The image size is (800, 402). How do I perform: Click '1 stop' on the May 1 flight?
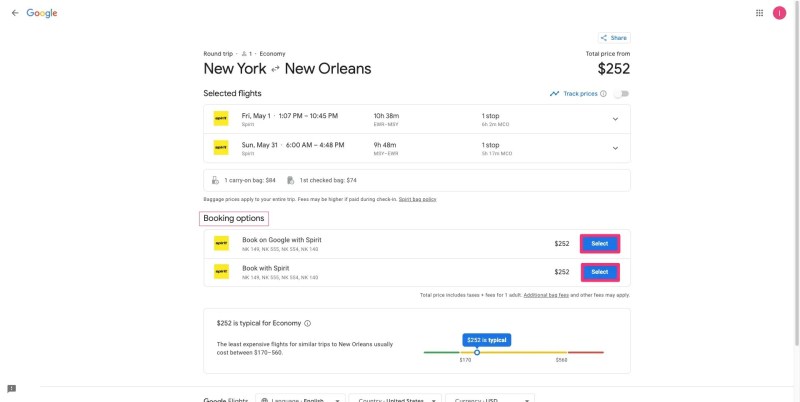490,116
